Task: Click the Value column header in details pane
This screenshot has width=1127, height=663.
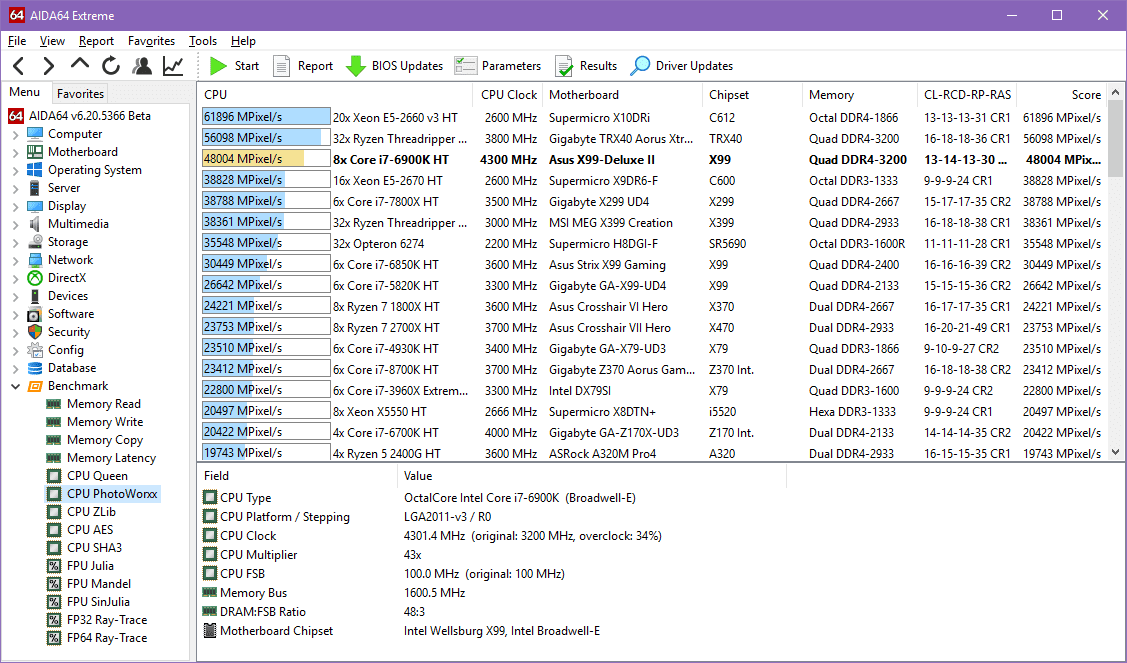Action: 592,476
